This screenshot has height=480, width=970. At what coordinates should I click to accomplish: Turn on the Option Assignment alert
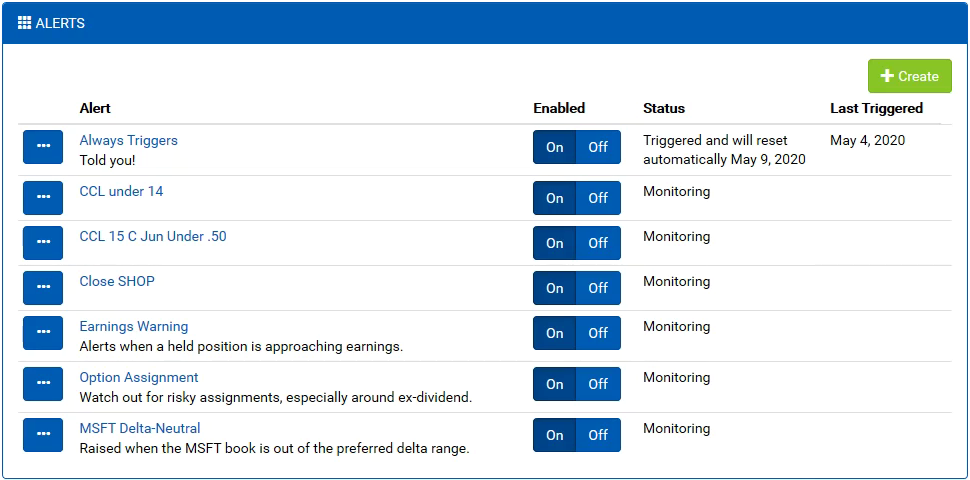[x=555, y=384]
